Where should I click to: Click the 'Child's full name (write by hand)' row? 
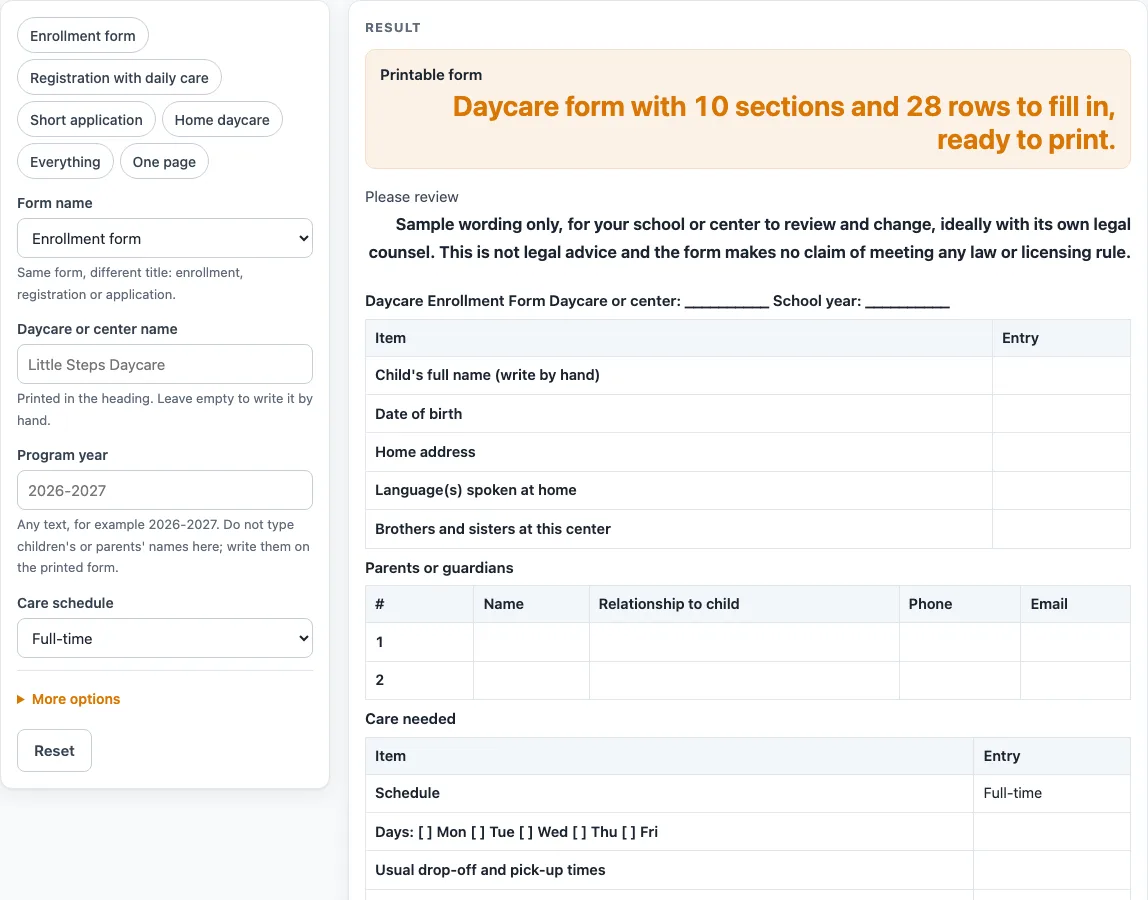coord(748,375)
